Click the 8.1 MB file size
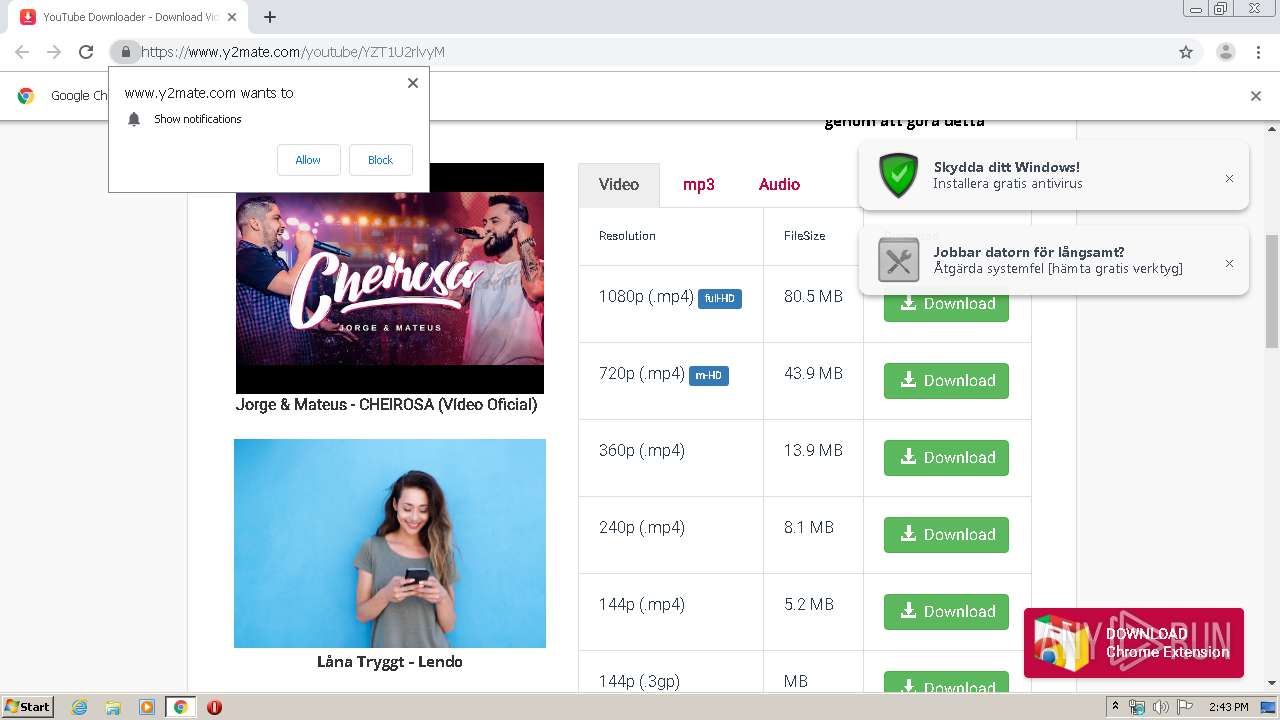The height and width of the screenshot is (720, 1280). [x=809, y=528]
